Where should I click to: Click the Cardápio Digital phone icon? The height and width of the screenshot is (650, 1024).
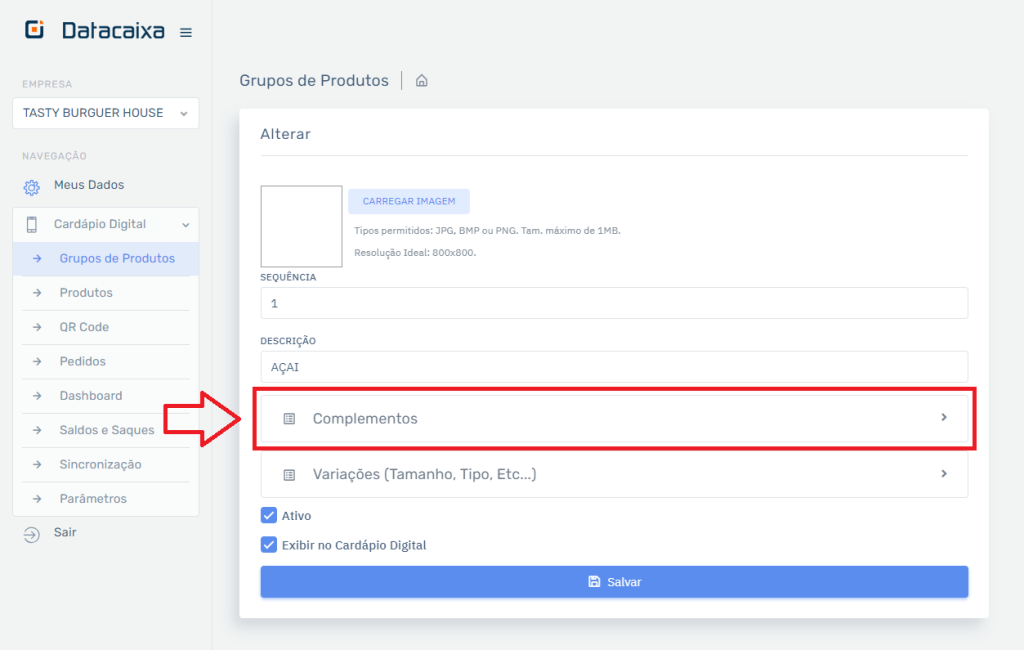(x=32, y=225)
